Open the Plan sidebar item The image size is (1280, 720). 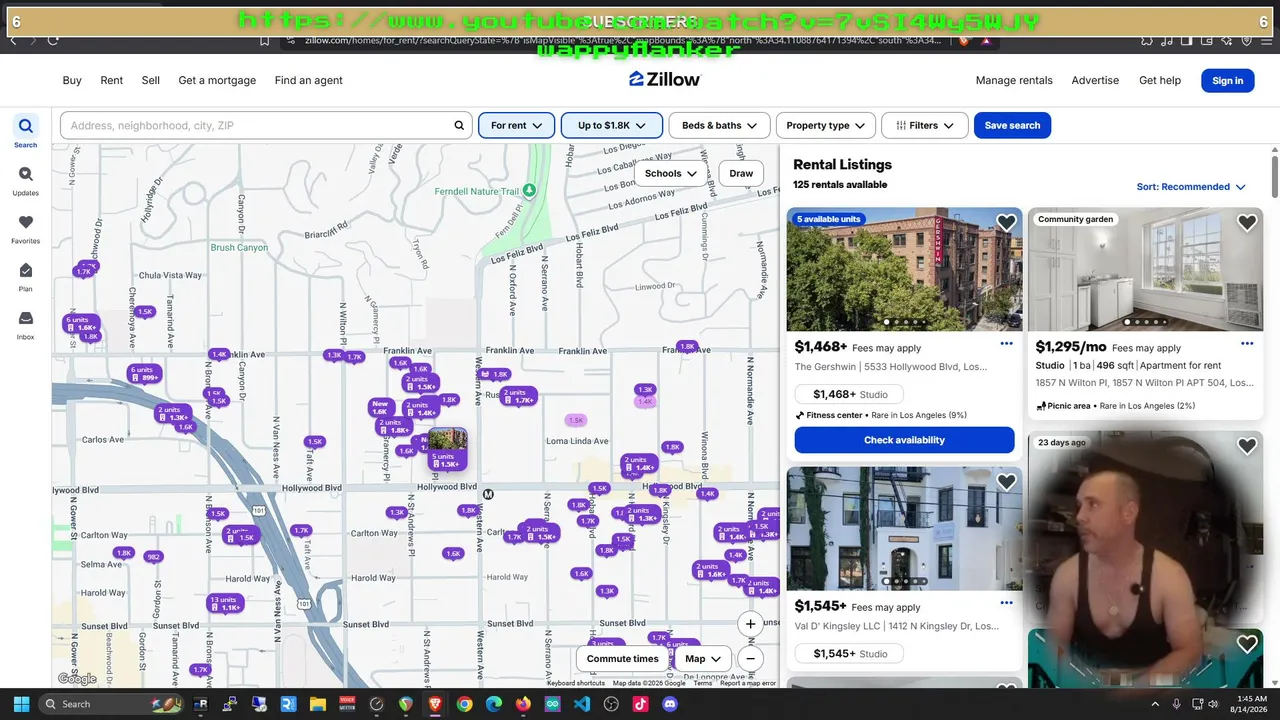pos(26,276)
